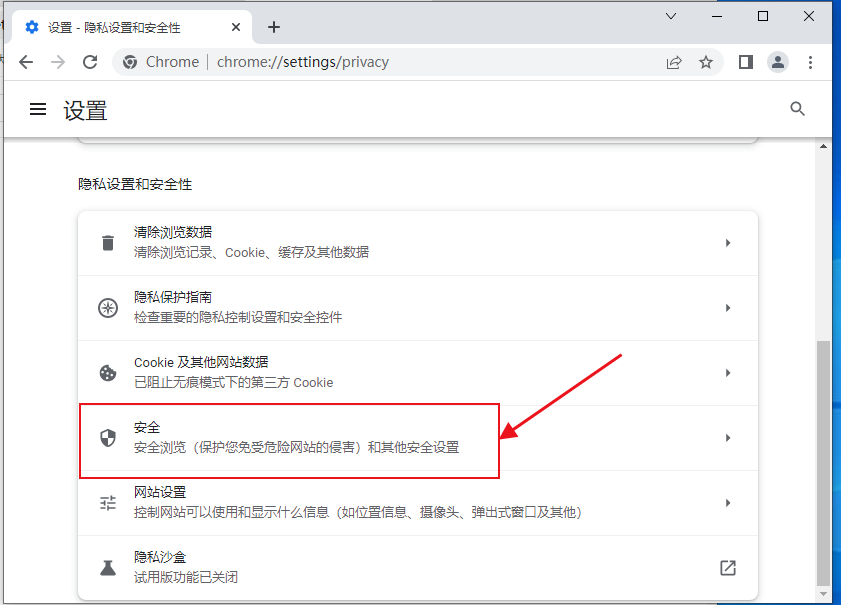Image resolution: width=841 pixels, height=605 pixels.
Task: Click the sliders icon next to 网站设置
Action: (108, 502)
